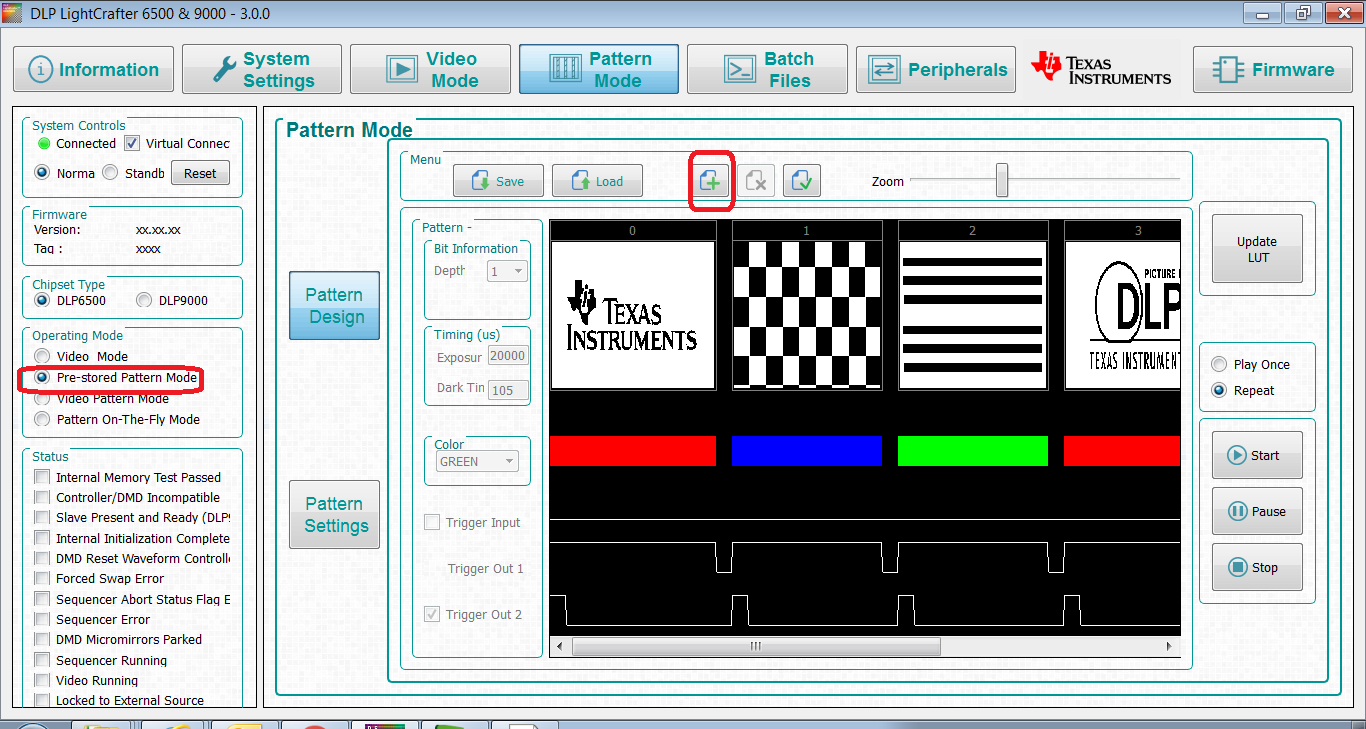1366x729 pixels.
Task: Select Pattern On-The-Fly Mode radio
Action: 42,419
